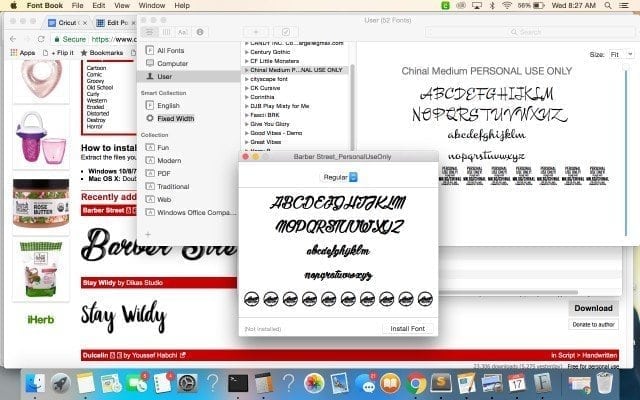Expand the Corinthia font family
640x400 pixels.
pyautogui.click(x=247, y=97)
